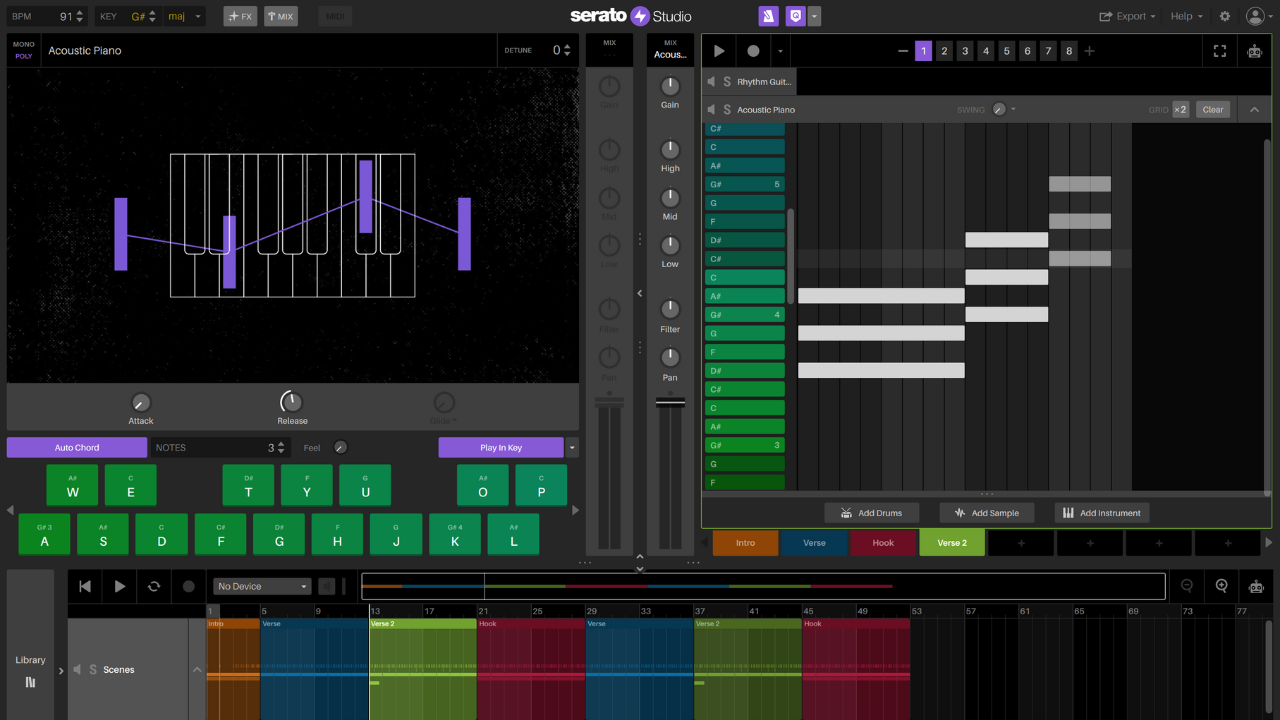Click the play button in the scene player
1280x720 pixels.
[x=719, y=51]
